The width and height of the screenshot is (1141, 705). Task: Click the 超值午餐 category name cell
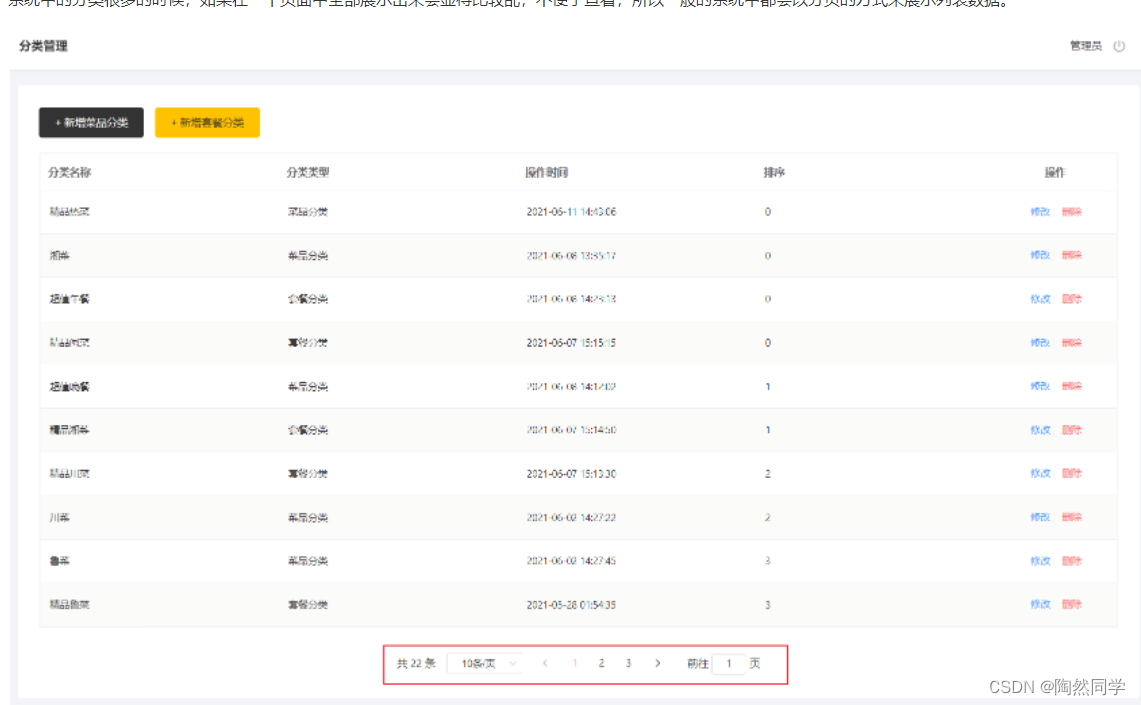[x=70, y=299]
